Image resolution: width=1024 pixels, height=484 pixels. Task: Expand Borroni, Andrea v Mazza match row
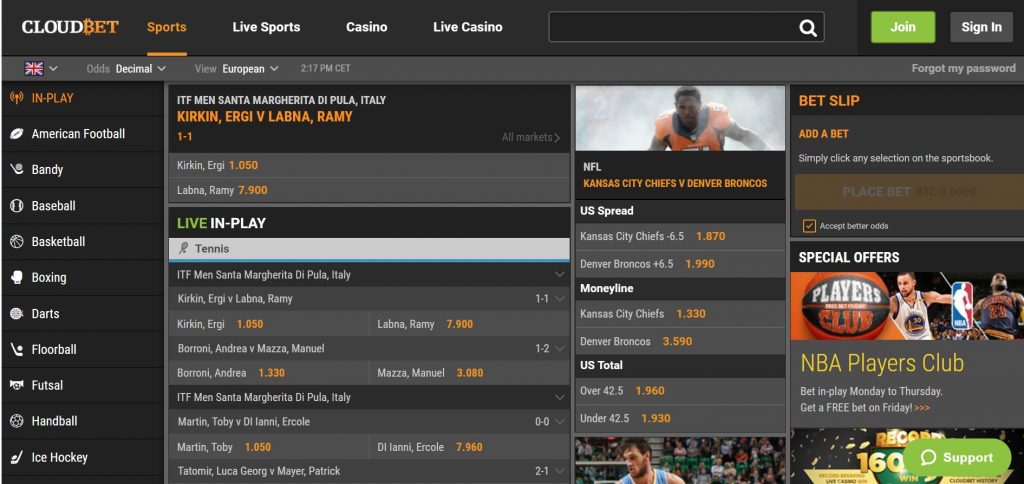[x=560, y=349]
